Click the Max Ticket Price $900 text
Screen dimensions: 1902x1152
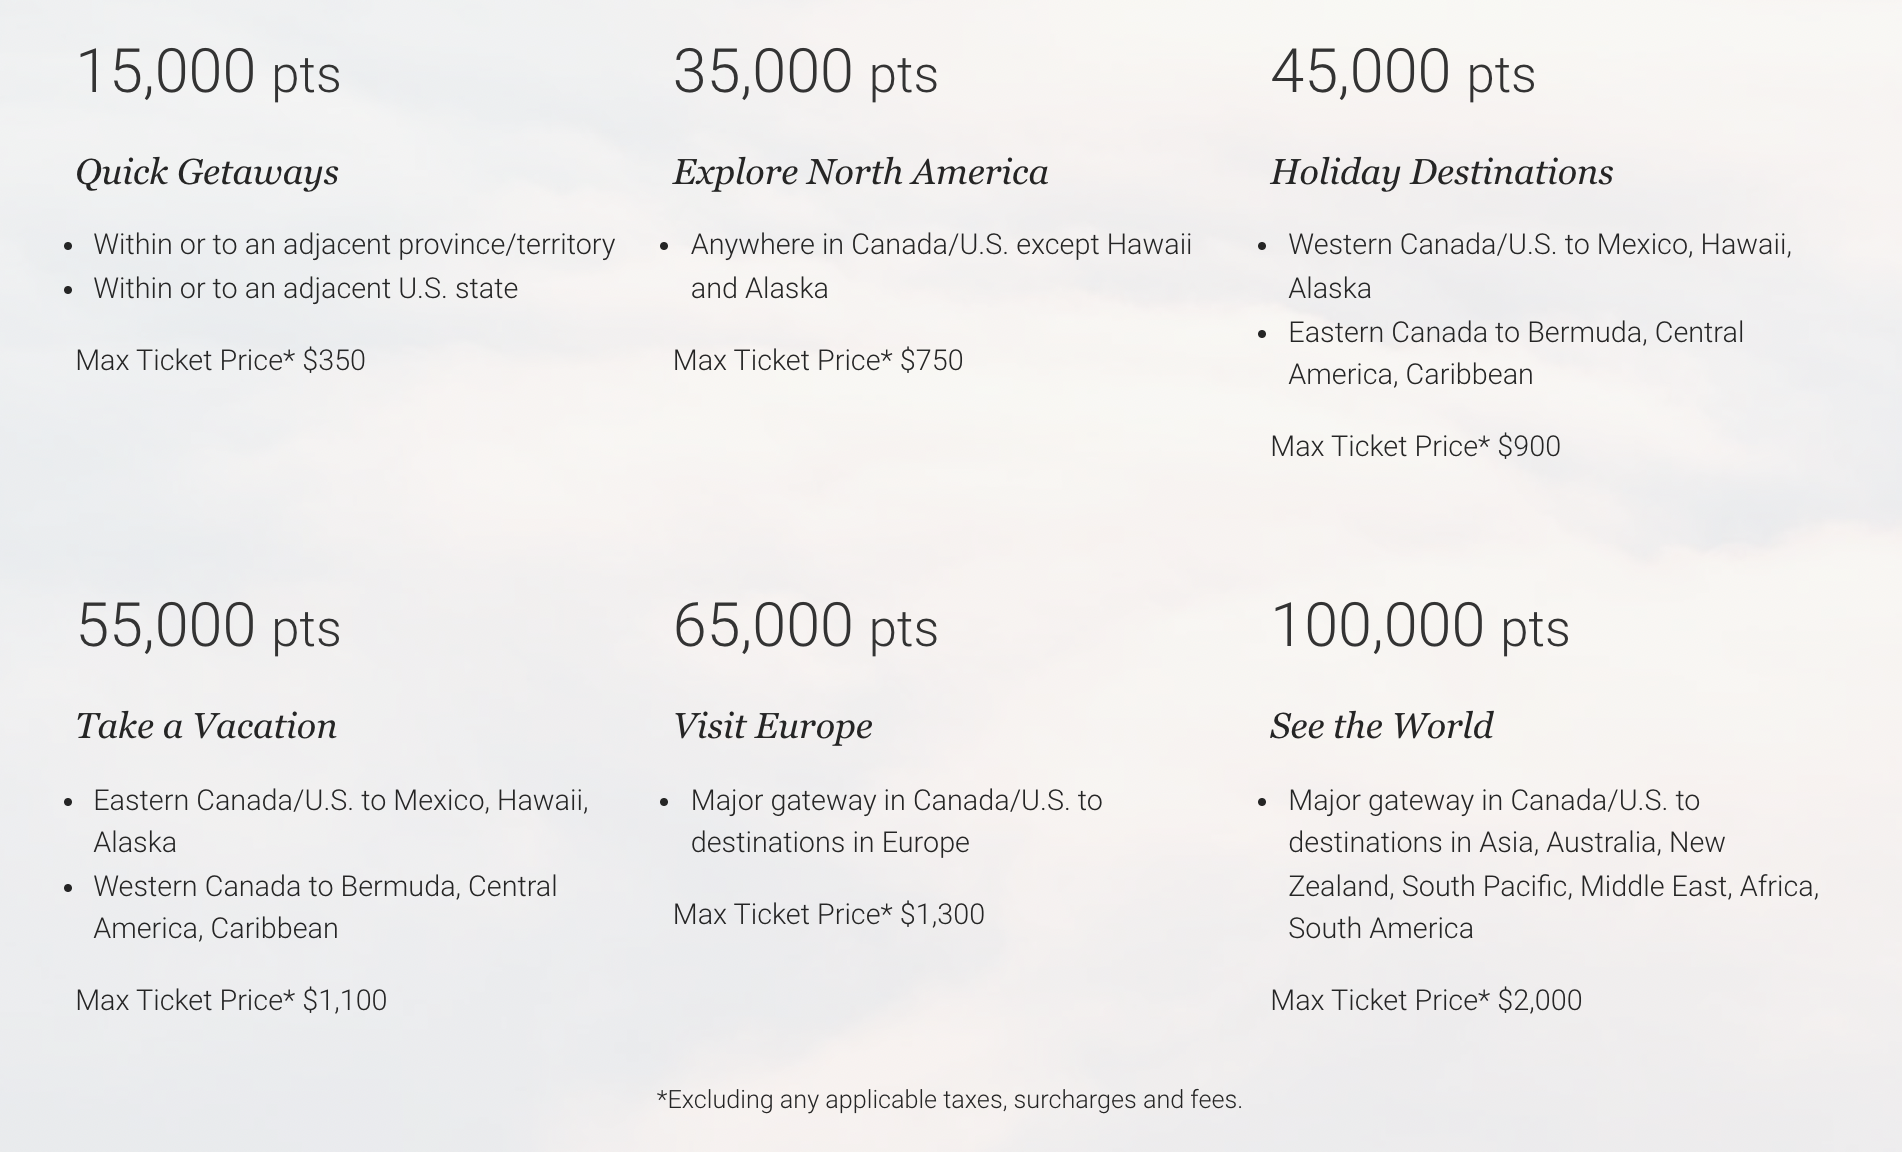(1415, 446)
